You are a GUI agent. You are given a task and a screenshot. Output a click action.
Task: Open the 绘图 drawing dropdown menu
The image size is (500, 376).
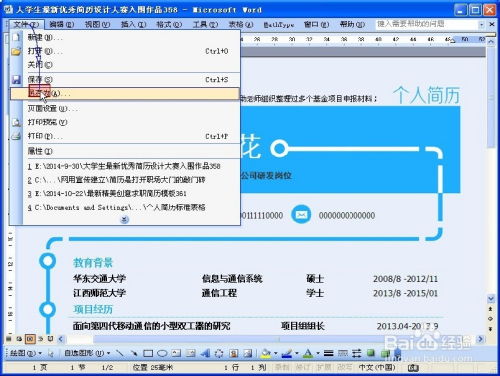(25, 353)
